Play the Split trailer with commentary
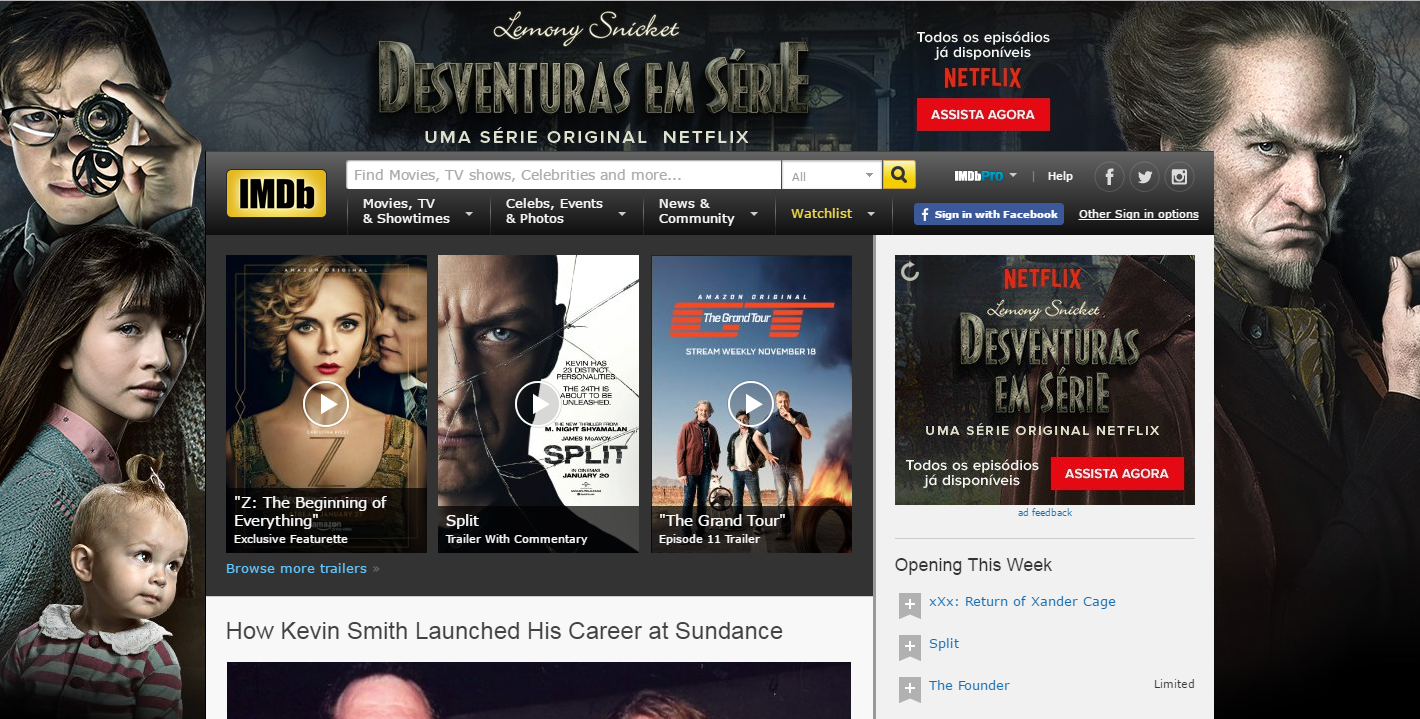1420x719 pixels. [x=538, y=404]
